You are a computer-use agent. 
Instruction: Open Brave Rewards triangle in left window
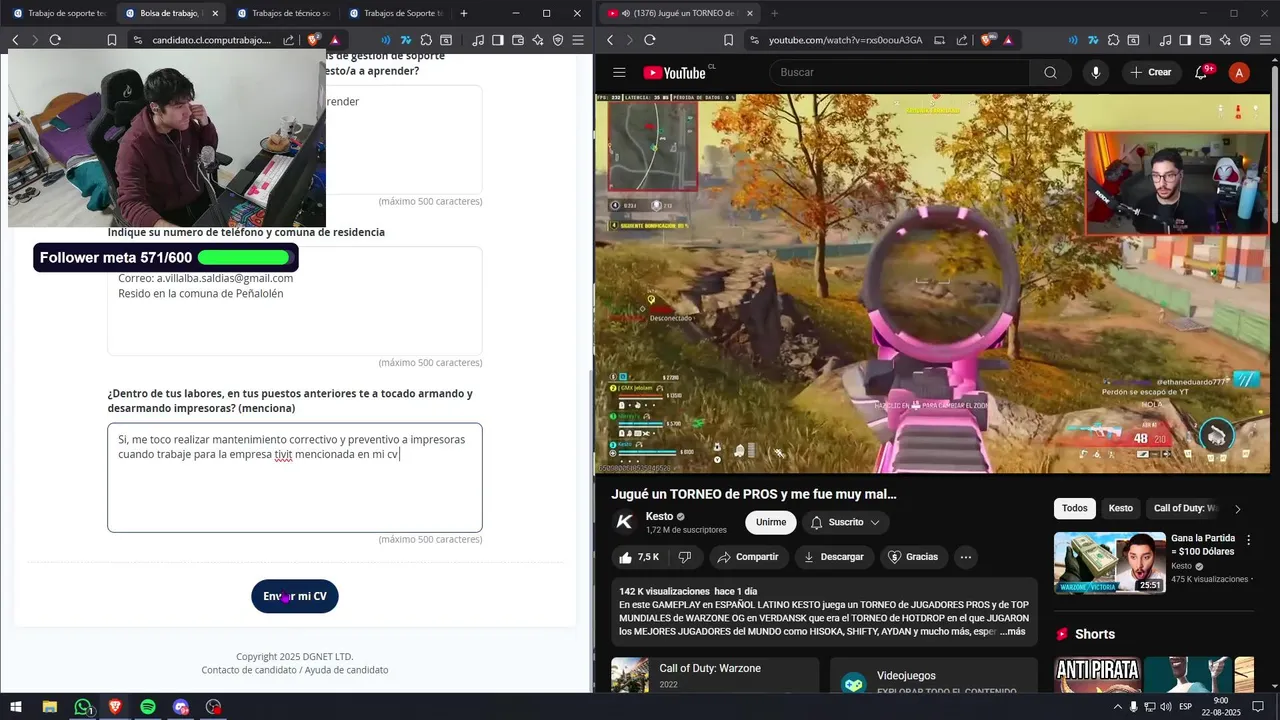click(x=335, y=40)
